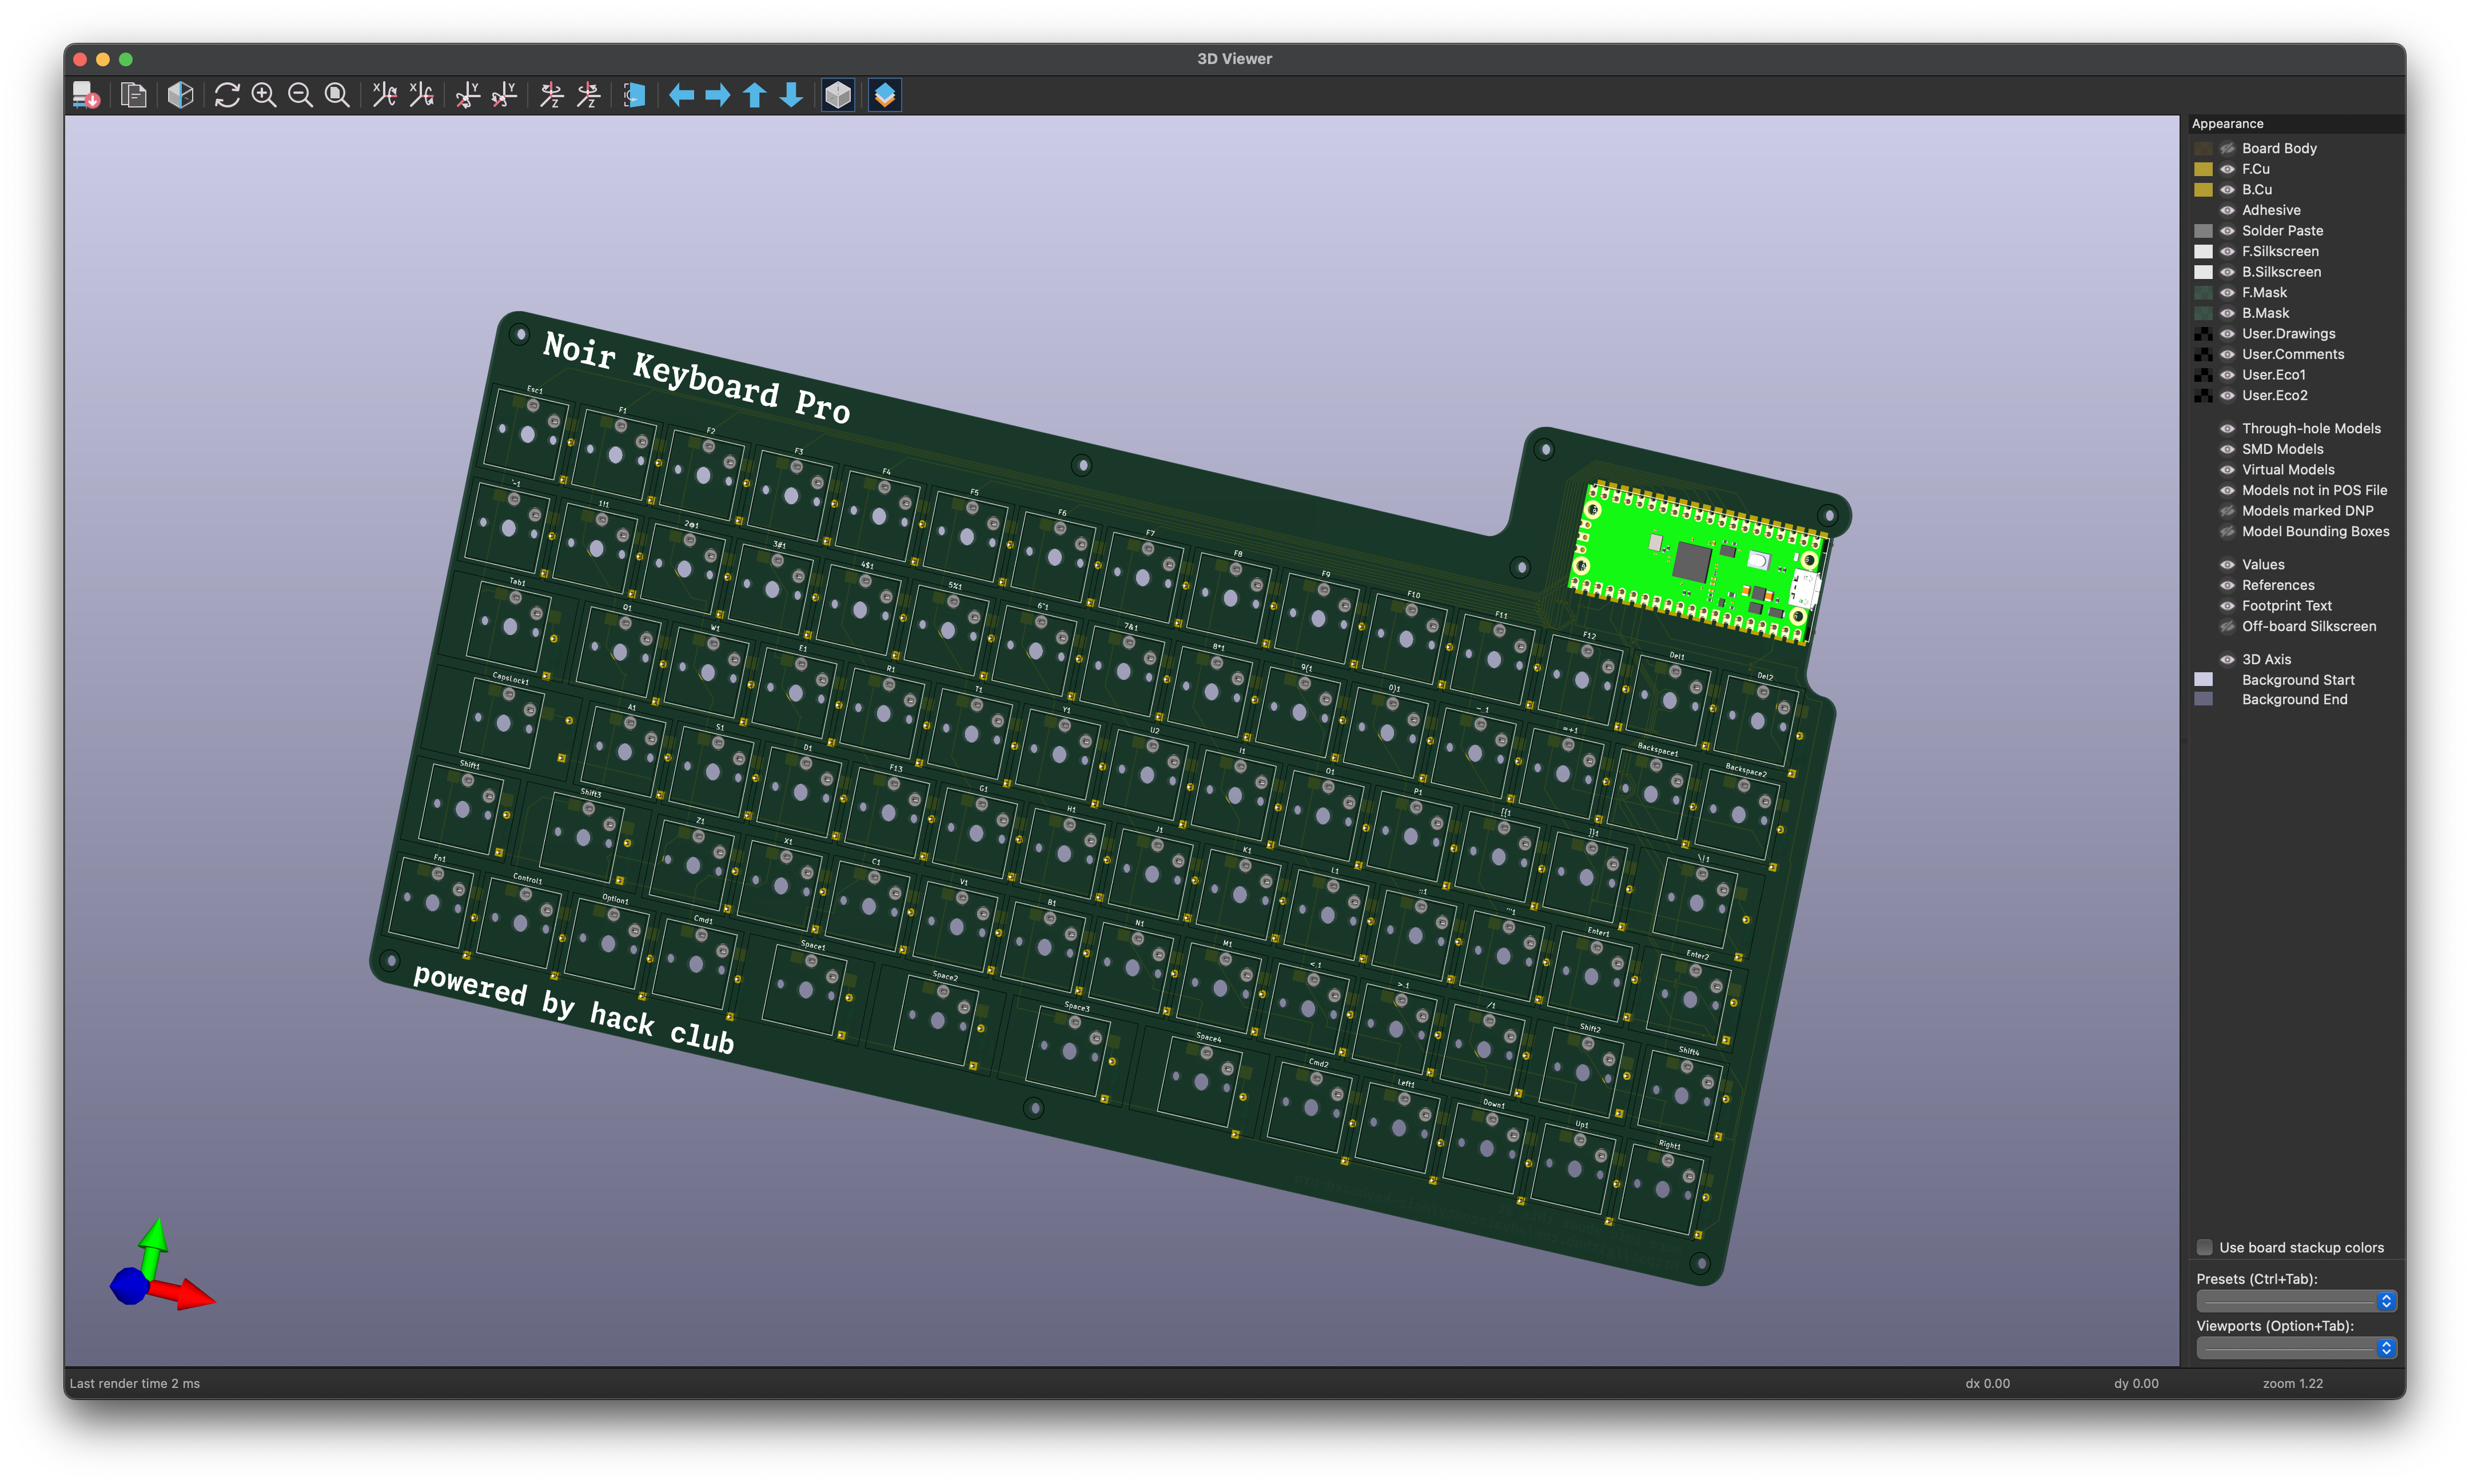Toggle raytracing render engine cube icon
Viewport: 2470px width, 1484px height.
point(180,95)
